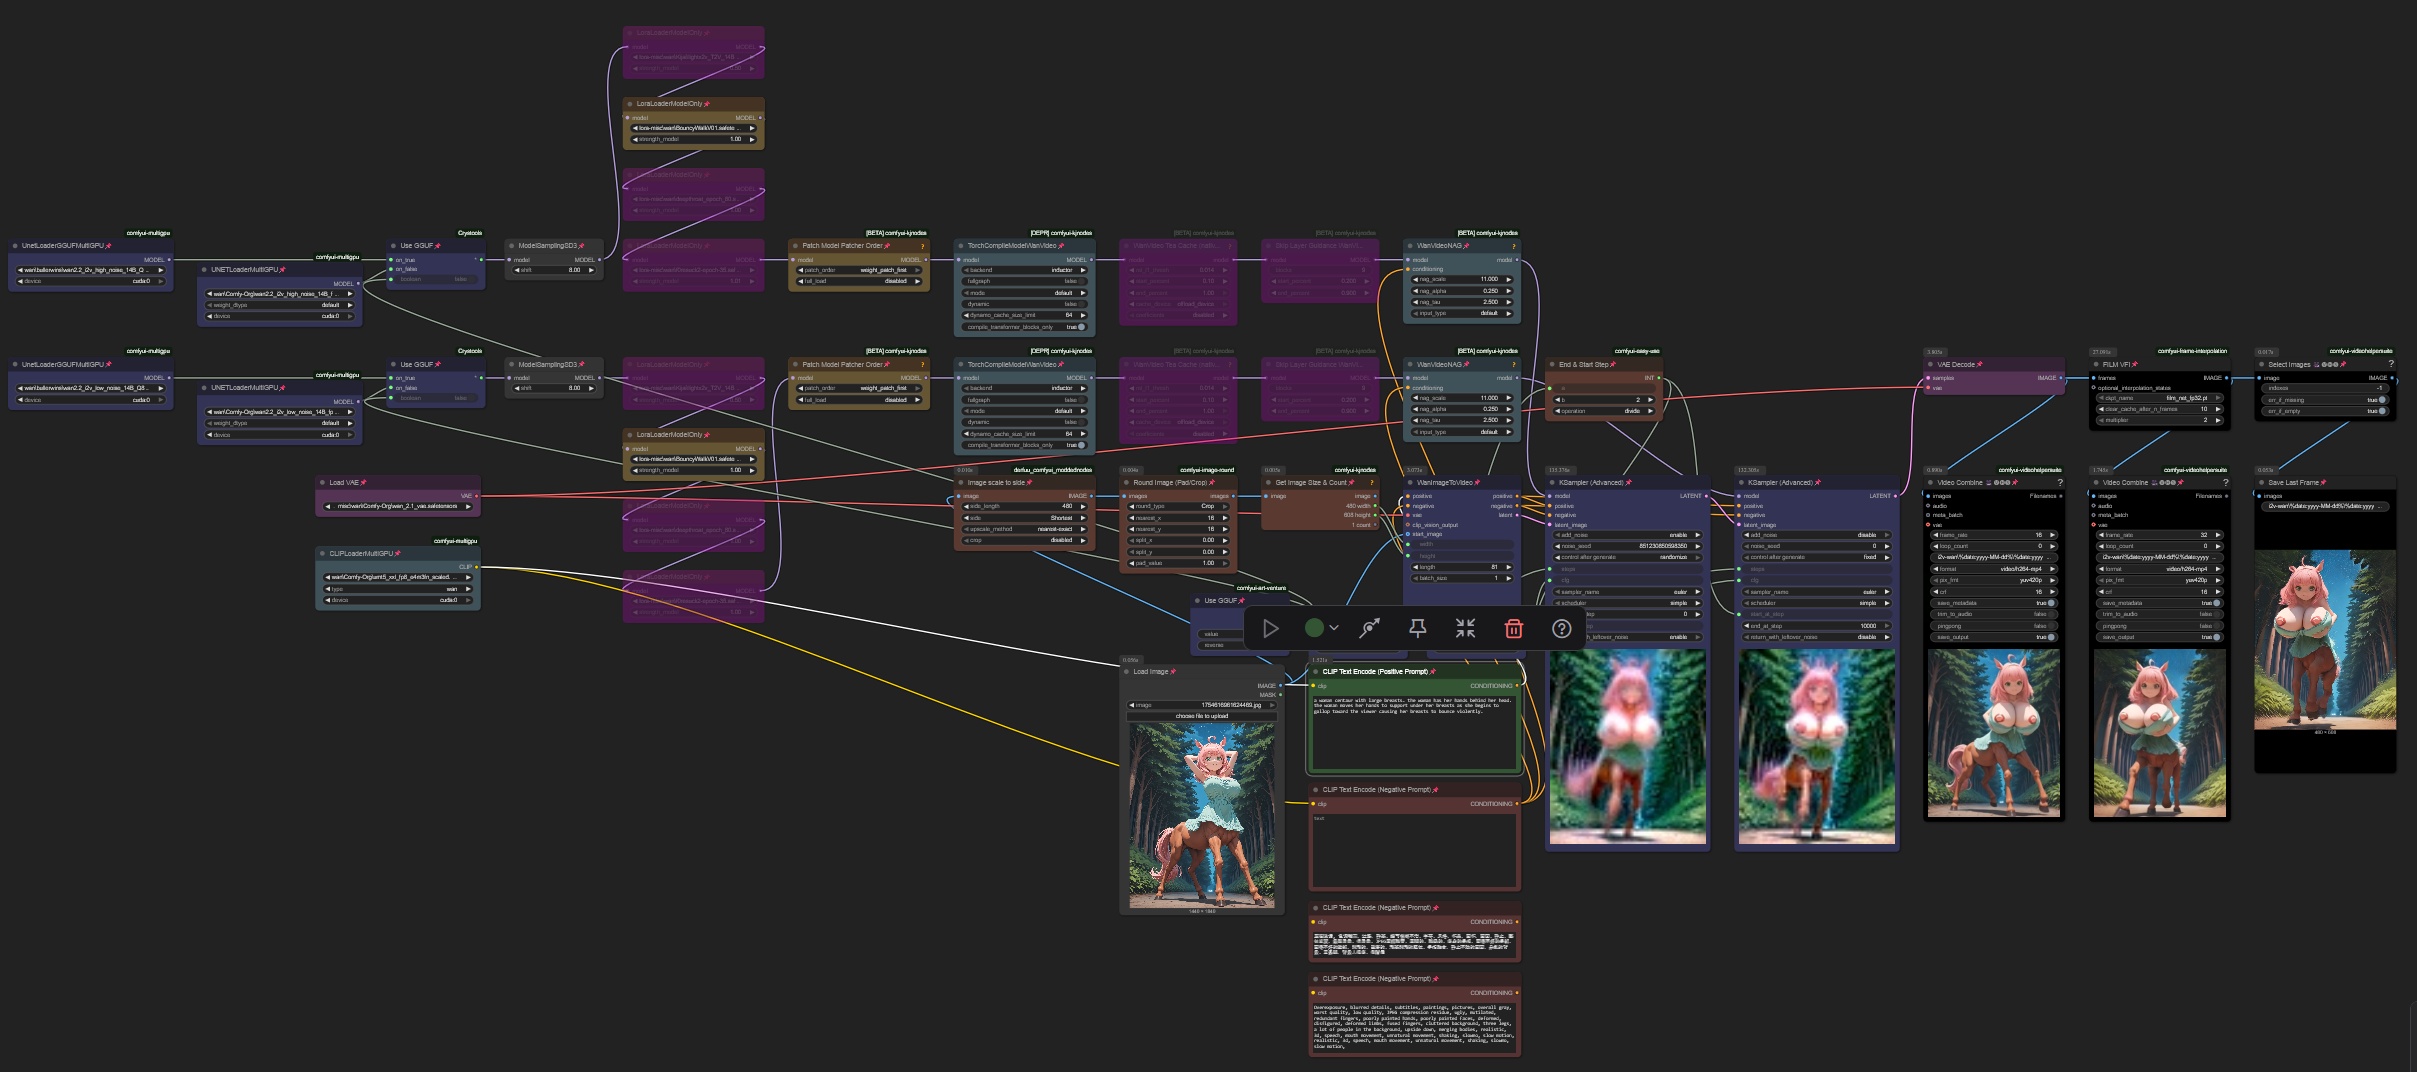Click help icon on Select Images node
The image size is (2417, 1072).
[x=2391, y=364]
